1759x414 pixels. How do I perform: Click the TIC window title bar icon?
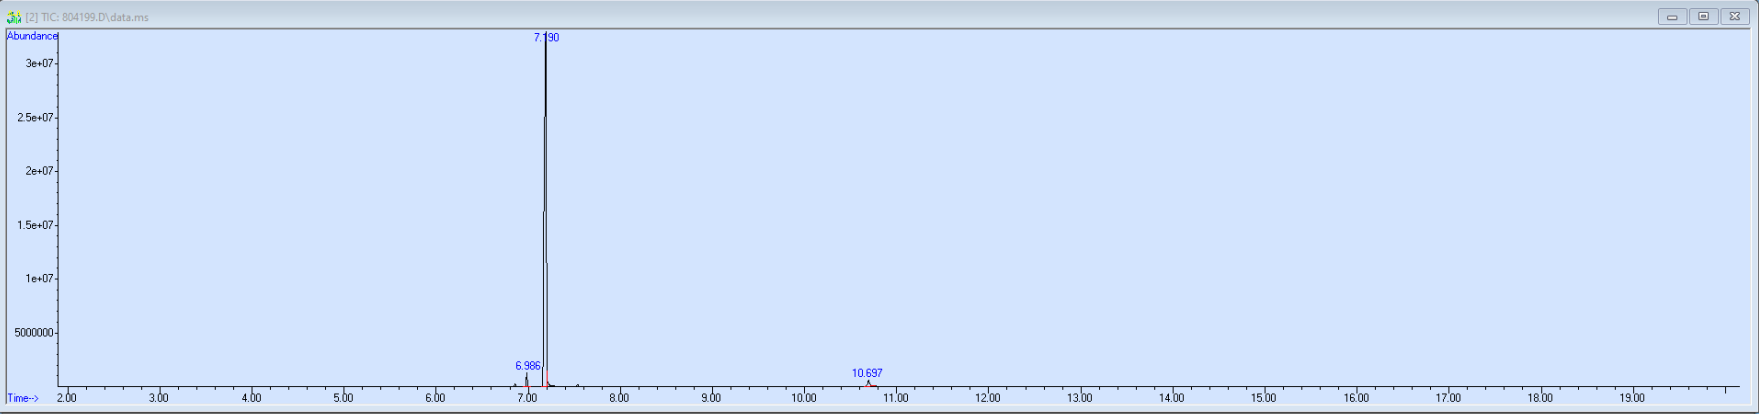[x=14, y=17]
